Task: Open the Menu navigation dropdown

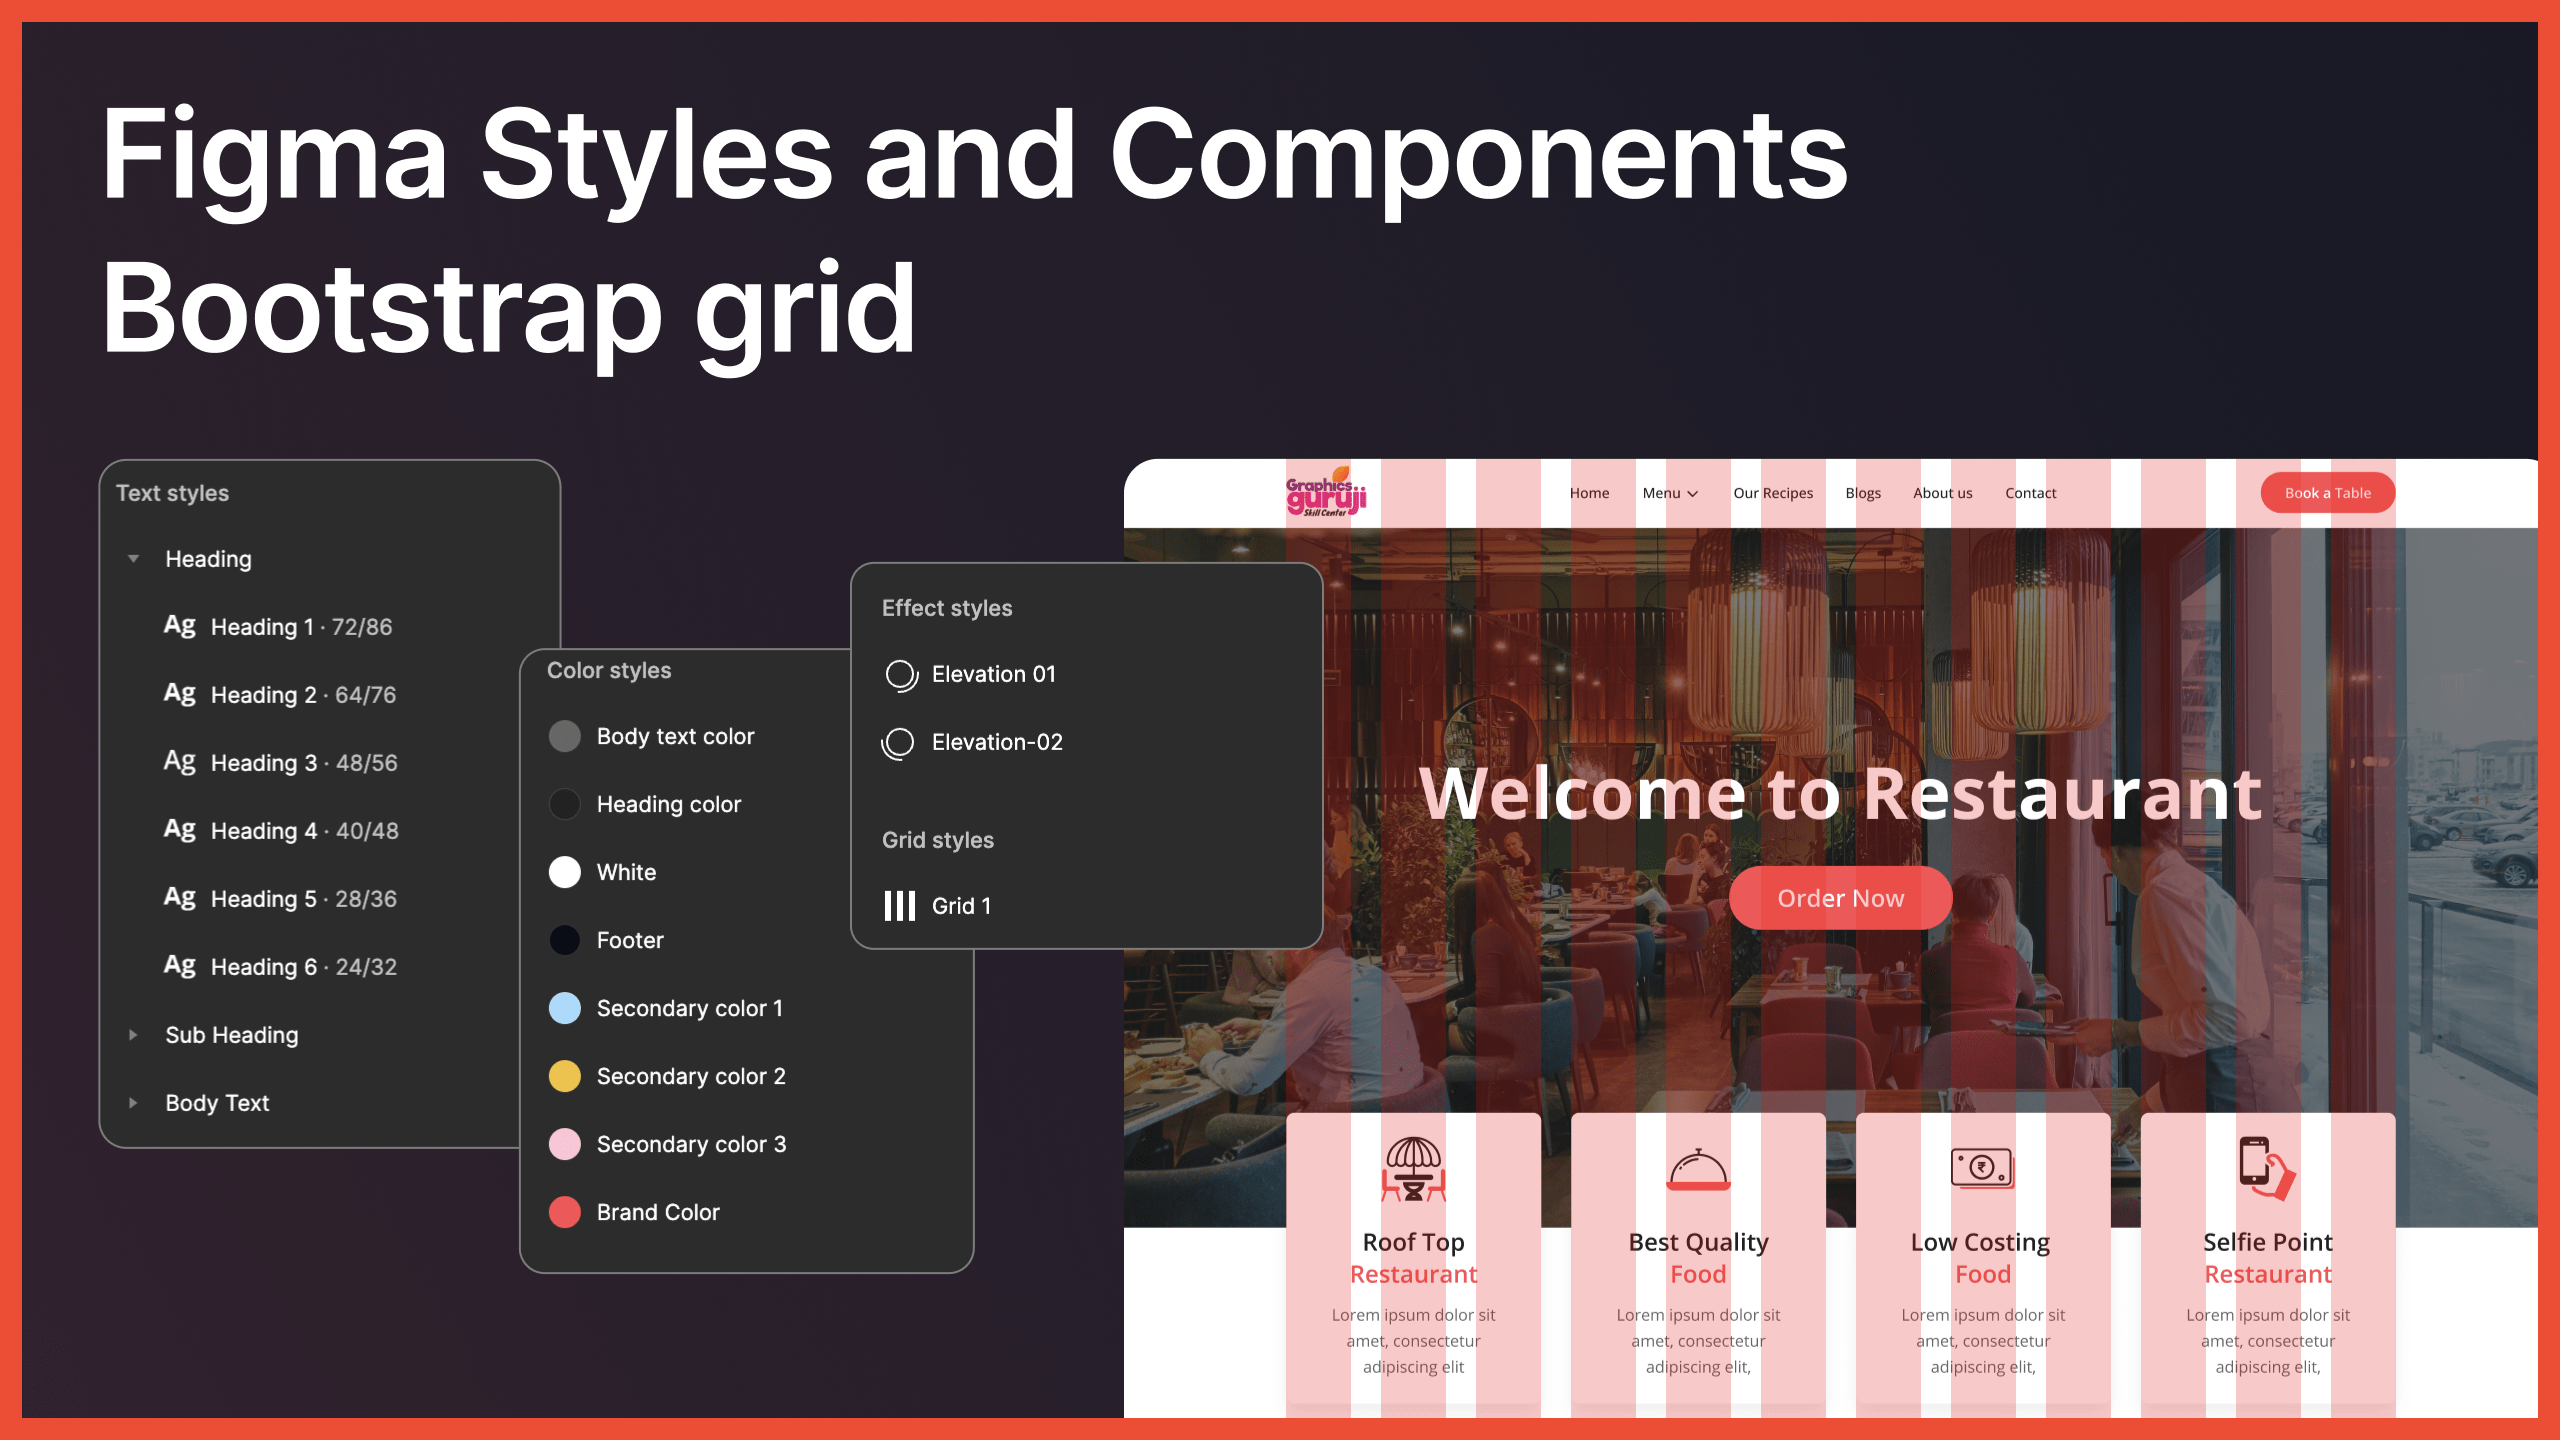Action: [1670, 493]
